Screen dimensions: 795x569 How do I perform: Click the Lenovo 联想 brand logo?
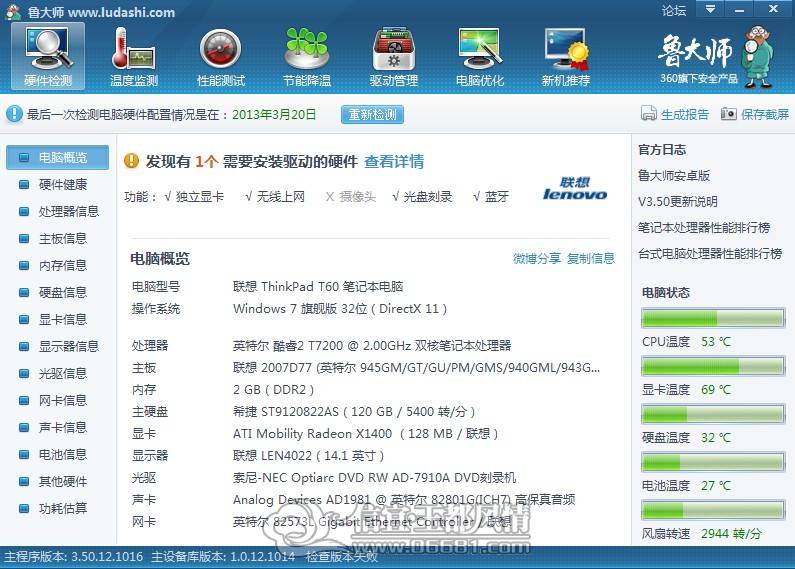tap(574, 188)
